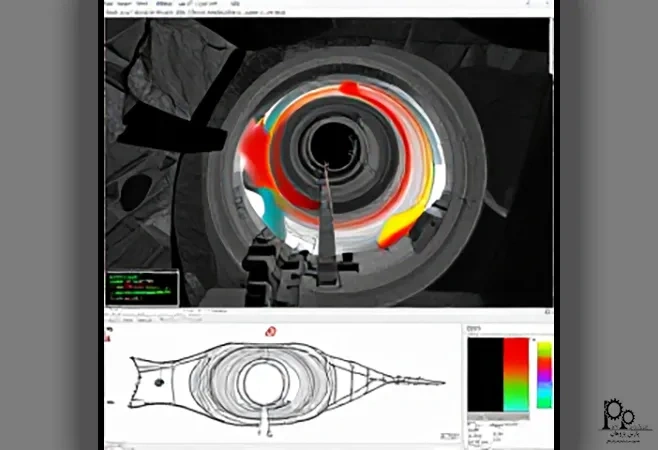Viewport: 658px width, 450px height.
Task: Click the red circular icon above the wireframe drawing
Action: [271, 332]
